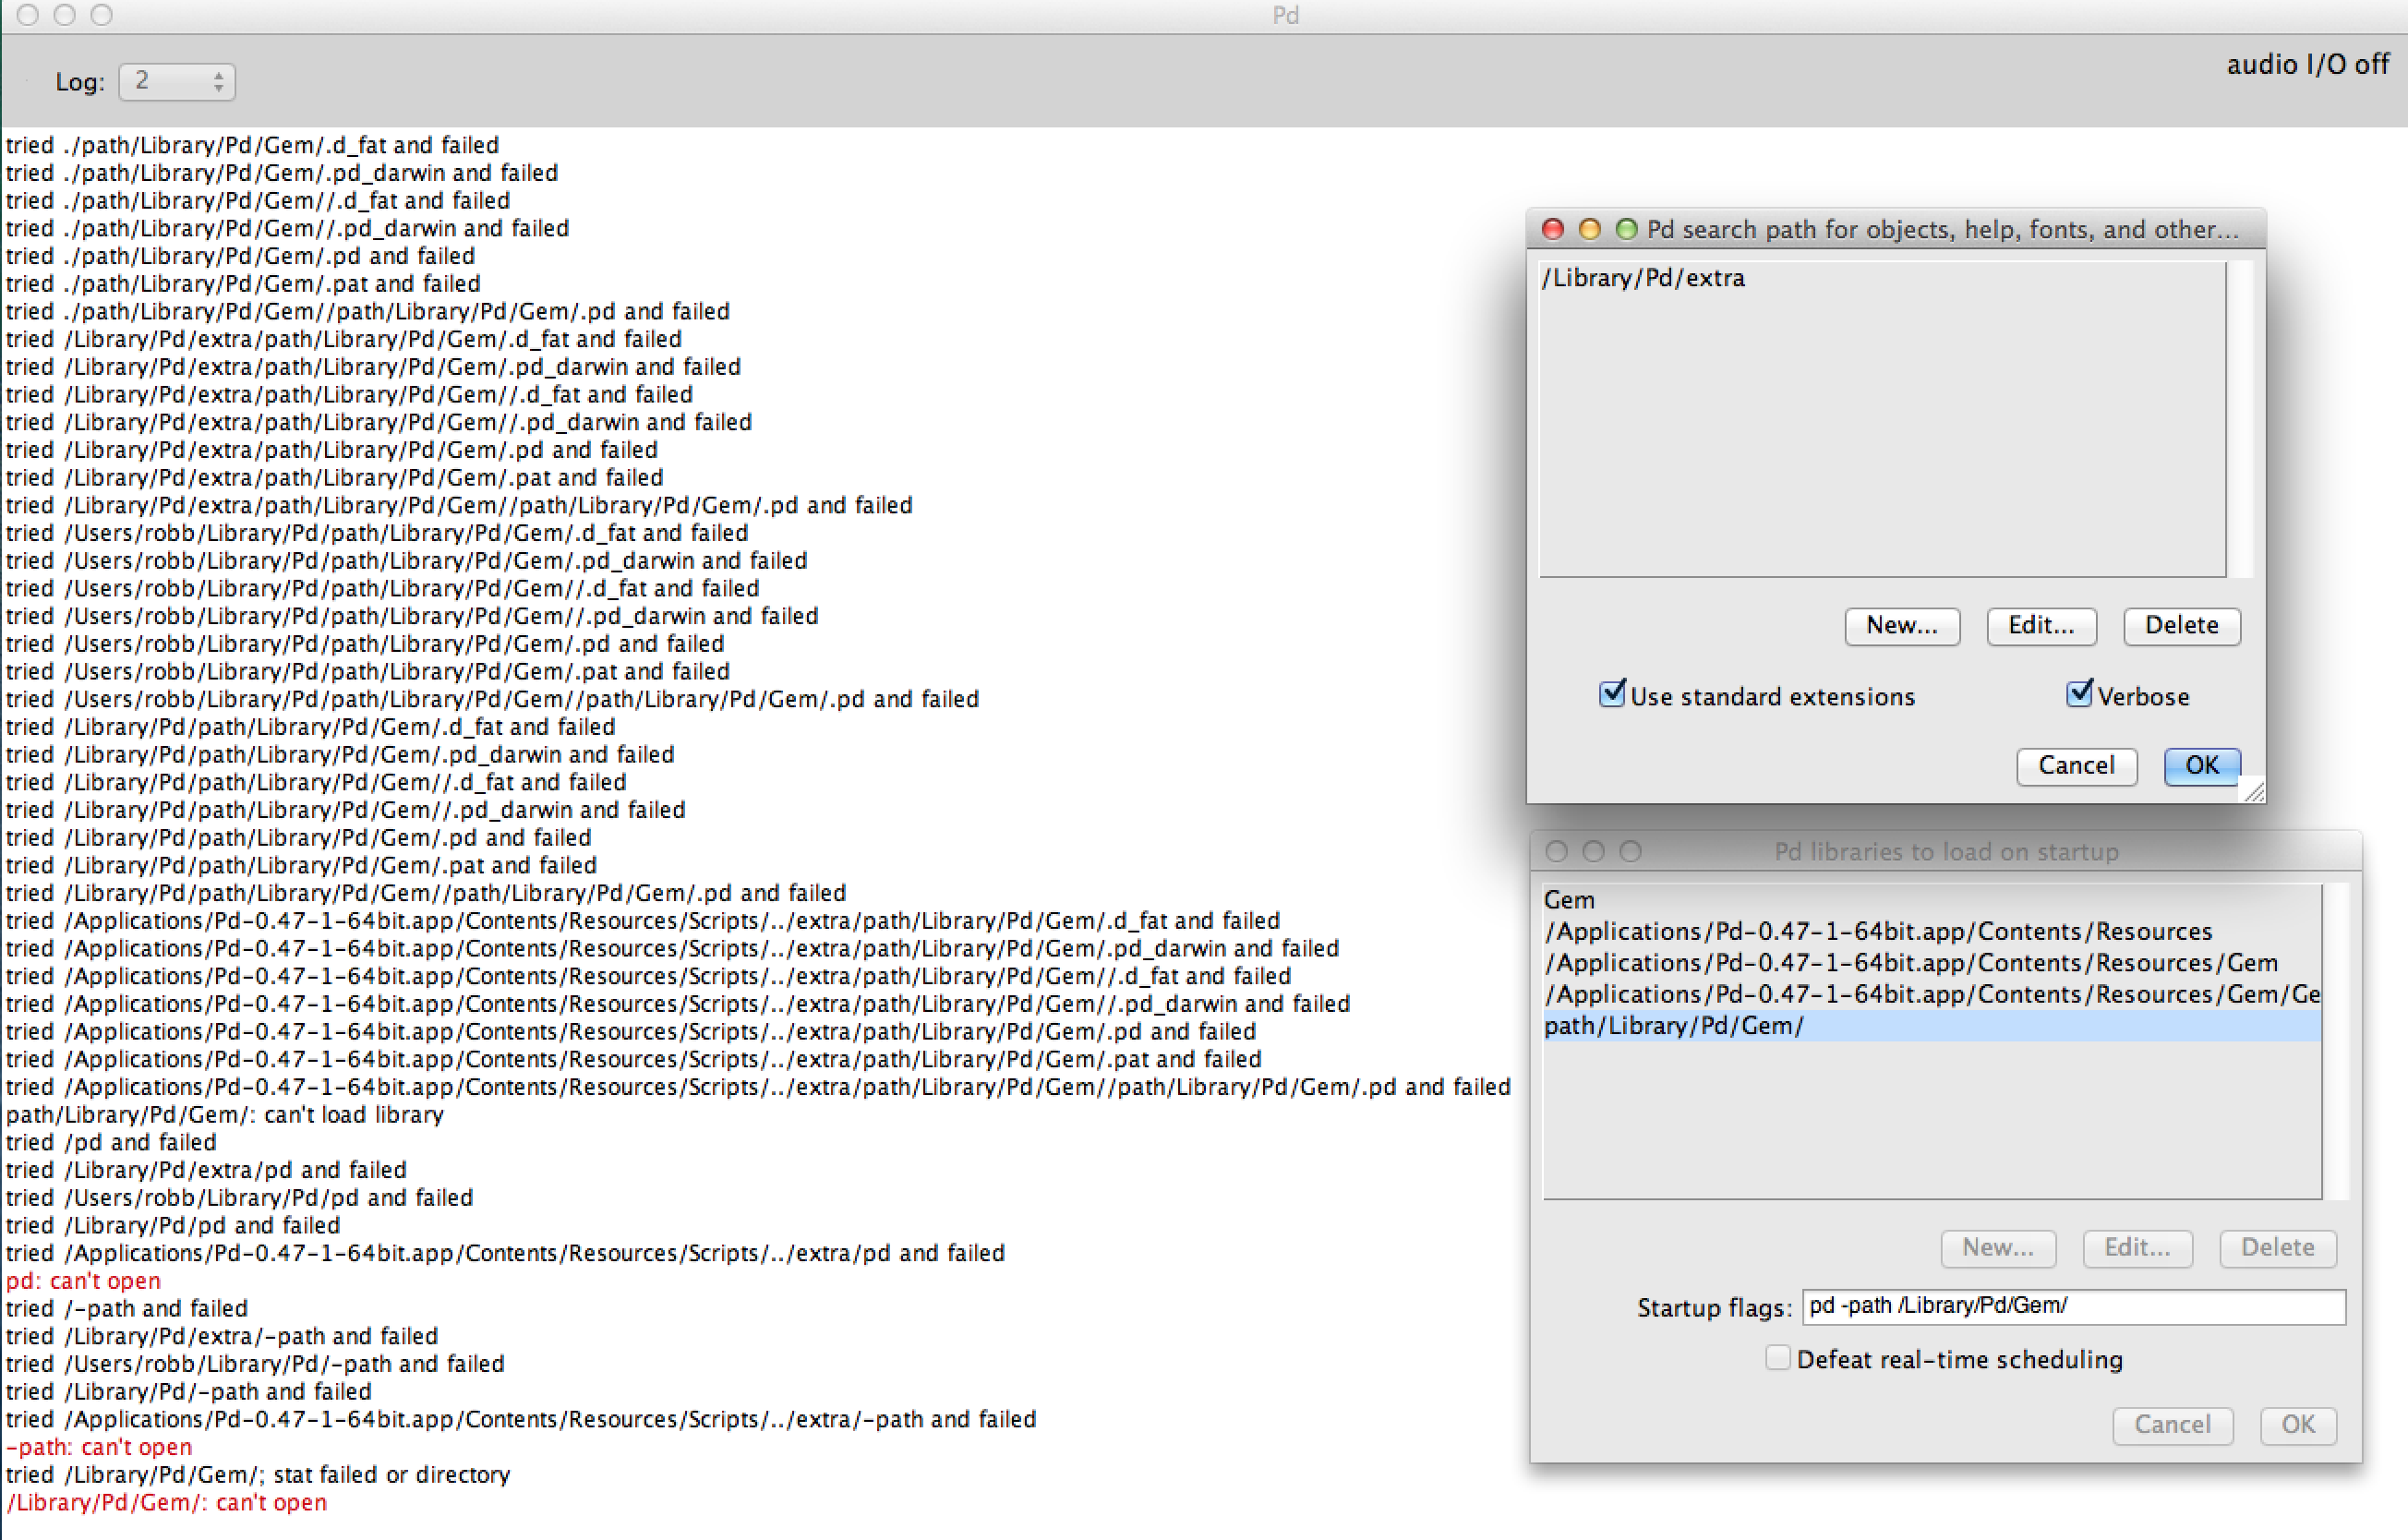Select the library entry ending in Contents/Resources
This screenshot has width=2408, height=1540.
[x=1932, y=932]
